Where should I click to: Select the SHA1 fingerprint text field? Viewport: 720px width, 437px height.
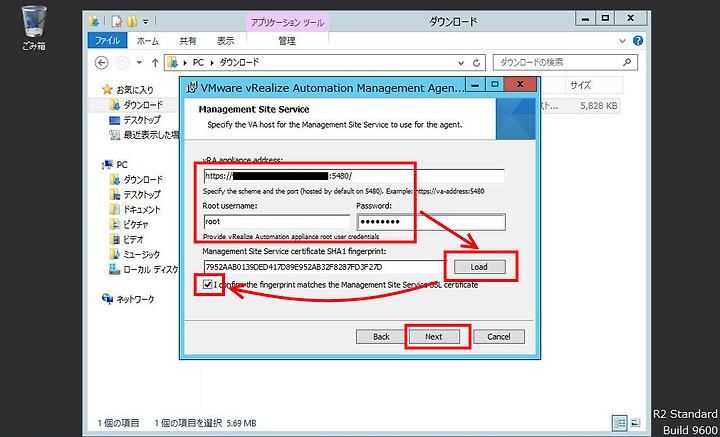click(325, 267)
